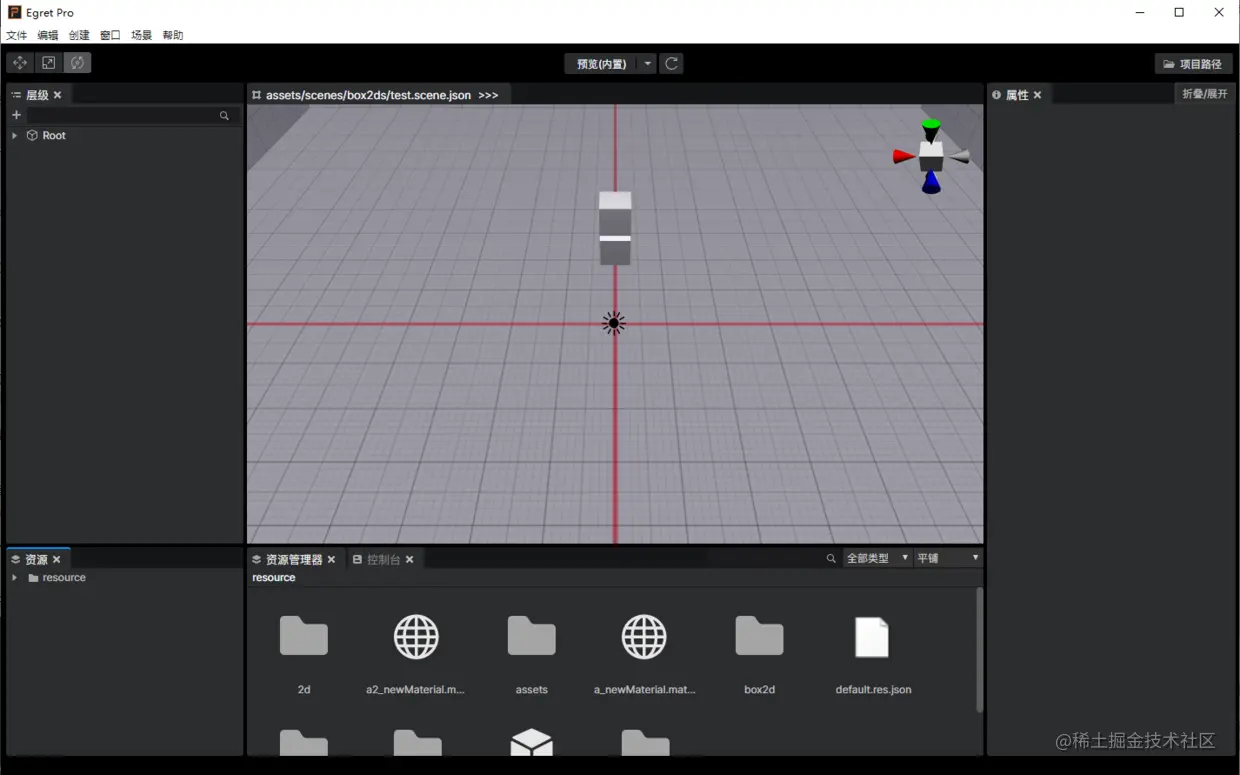Select the a_newMaterial.mat asset icon
Screen dimensions: 1240x775
click(x=644, y=636)
